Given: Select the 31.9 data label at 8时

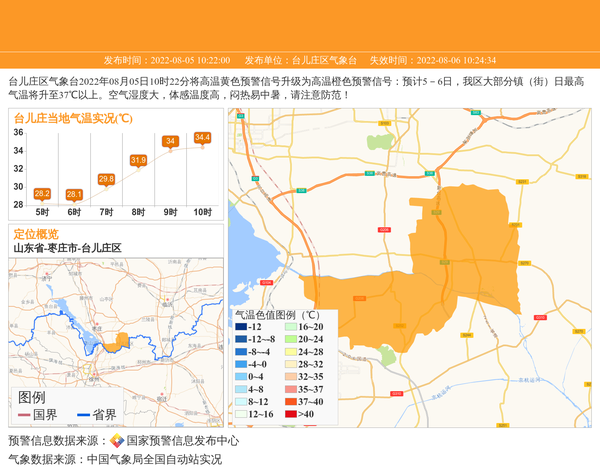Looking at the screenshot, I should click(138, 160).
